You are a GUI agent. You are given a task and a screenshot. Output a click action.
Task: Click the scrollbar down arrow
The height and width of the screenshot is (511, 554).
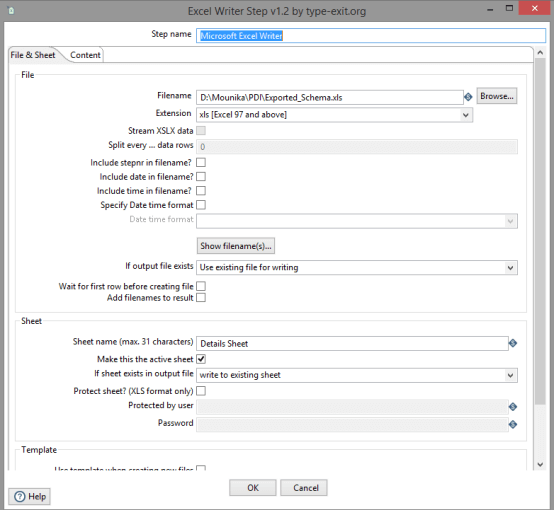coord(540,464)
